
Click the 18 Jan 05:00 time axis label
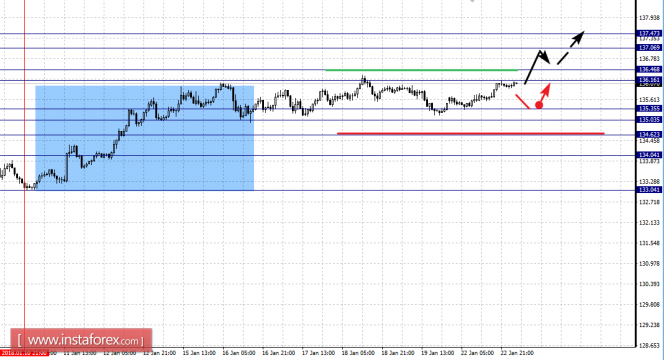(x=358, y=353)
